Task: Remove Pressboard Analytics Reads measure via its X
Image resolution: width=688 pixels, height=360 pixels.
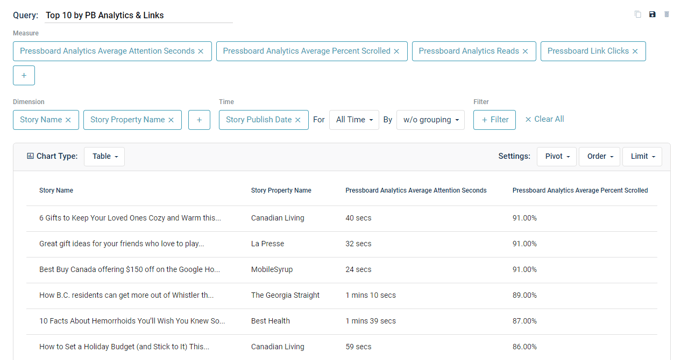Action: 525,51
